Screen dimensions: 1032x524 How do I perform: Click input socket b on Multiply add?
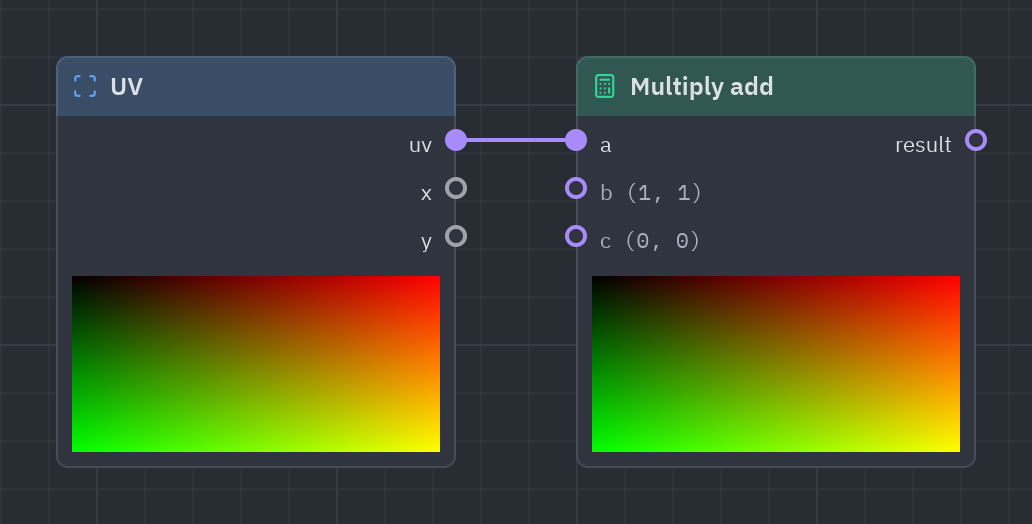point(576,188)
